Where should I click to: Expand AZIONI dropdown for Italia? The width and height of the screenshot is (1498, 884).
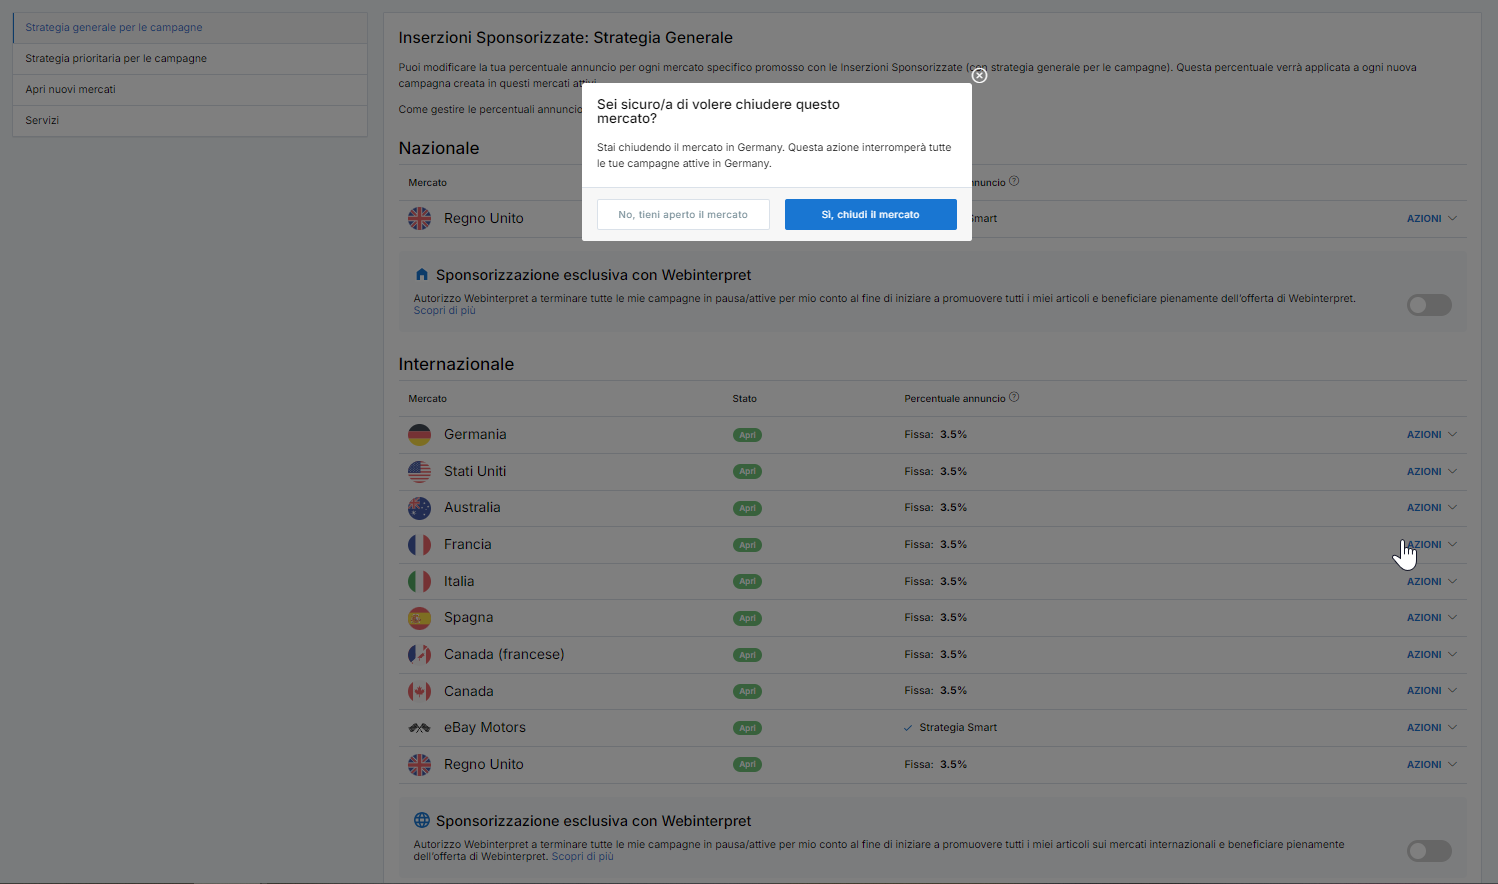click(x=1431, y=581)
